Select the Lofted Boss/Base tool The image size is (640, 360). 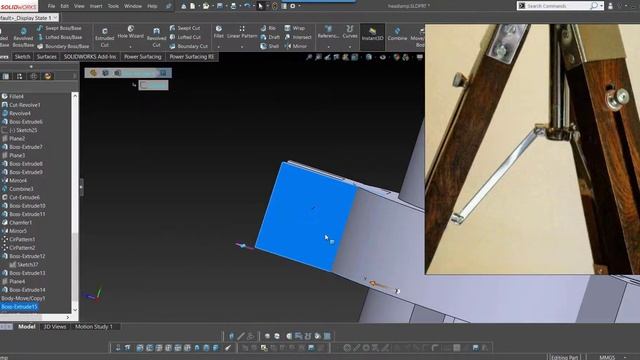click(59, 37)
